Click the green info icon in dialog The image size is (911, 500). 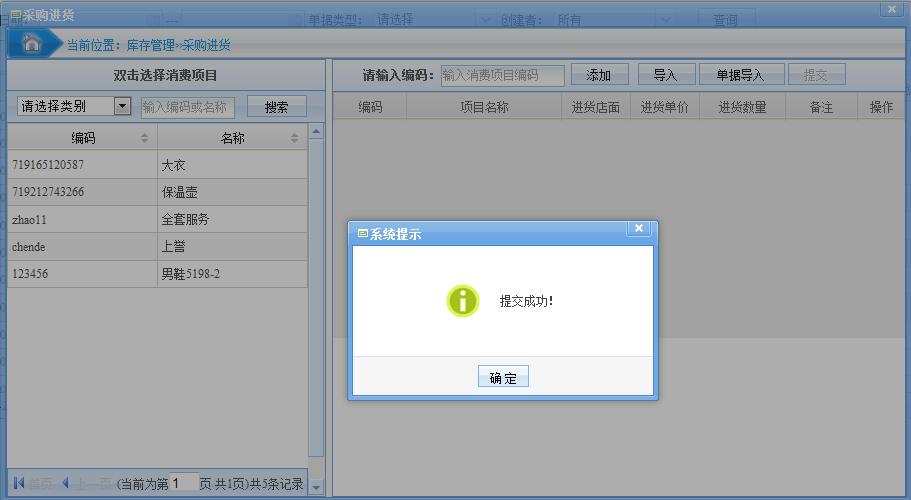click(x=463, y=300)
